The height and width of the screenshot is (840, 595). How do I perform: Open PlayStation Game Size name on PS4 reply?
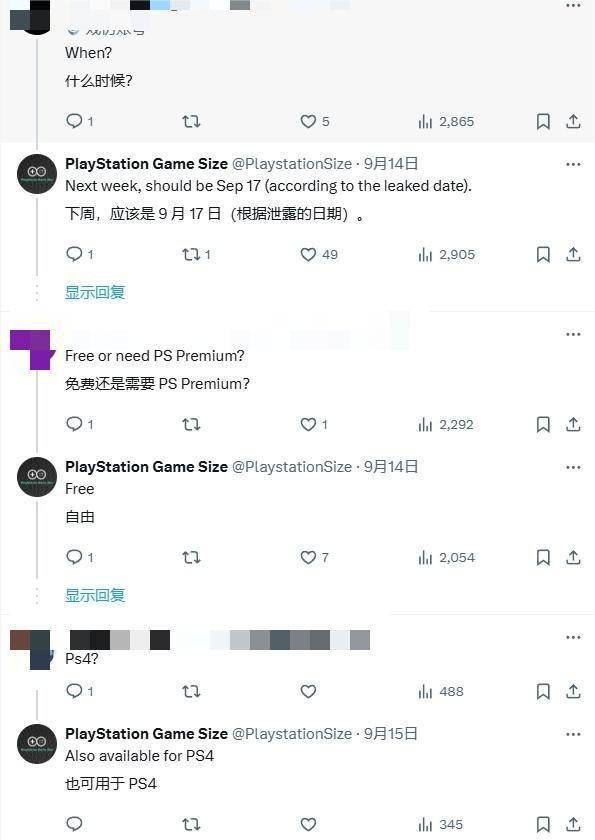146,733
